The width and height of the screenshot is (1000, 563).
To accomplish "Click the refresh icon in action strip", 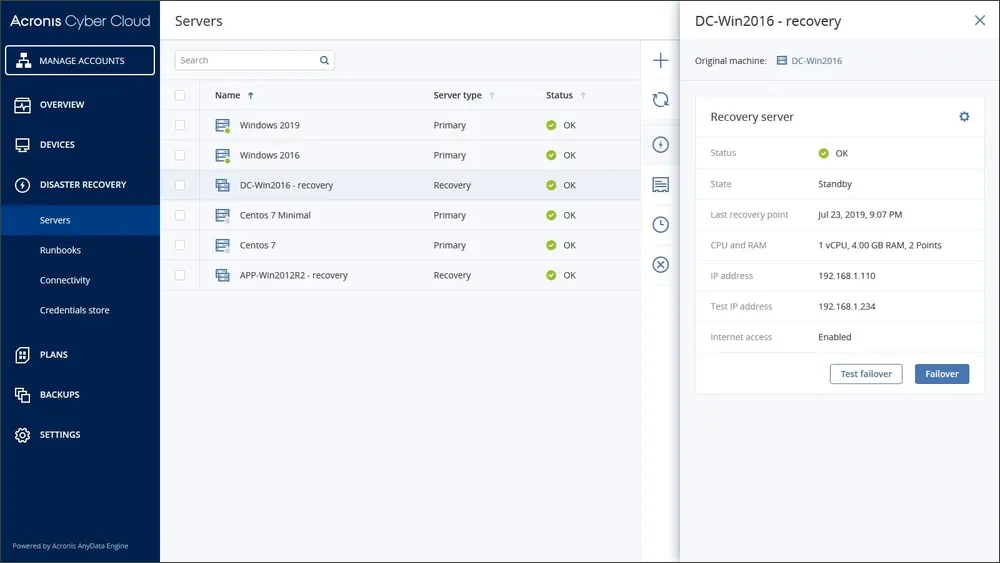I will point(660,99).
